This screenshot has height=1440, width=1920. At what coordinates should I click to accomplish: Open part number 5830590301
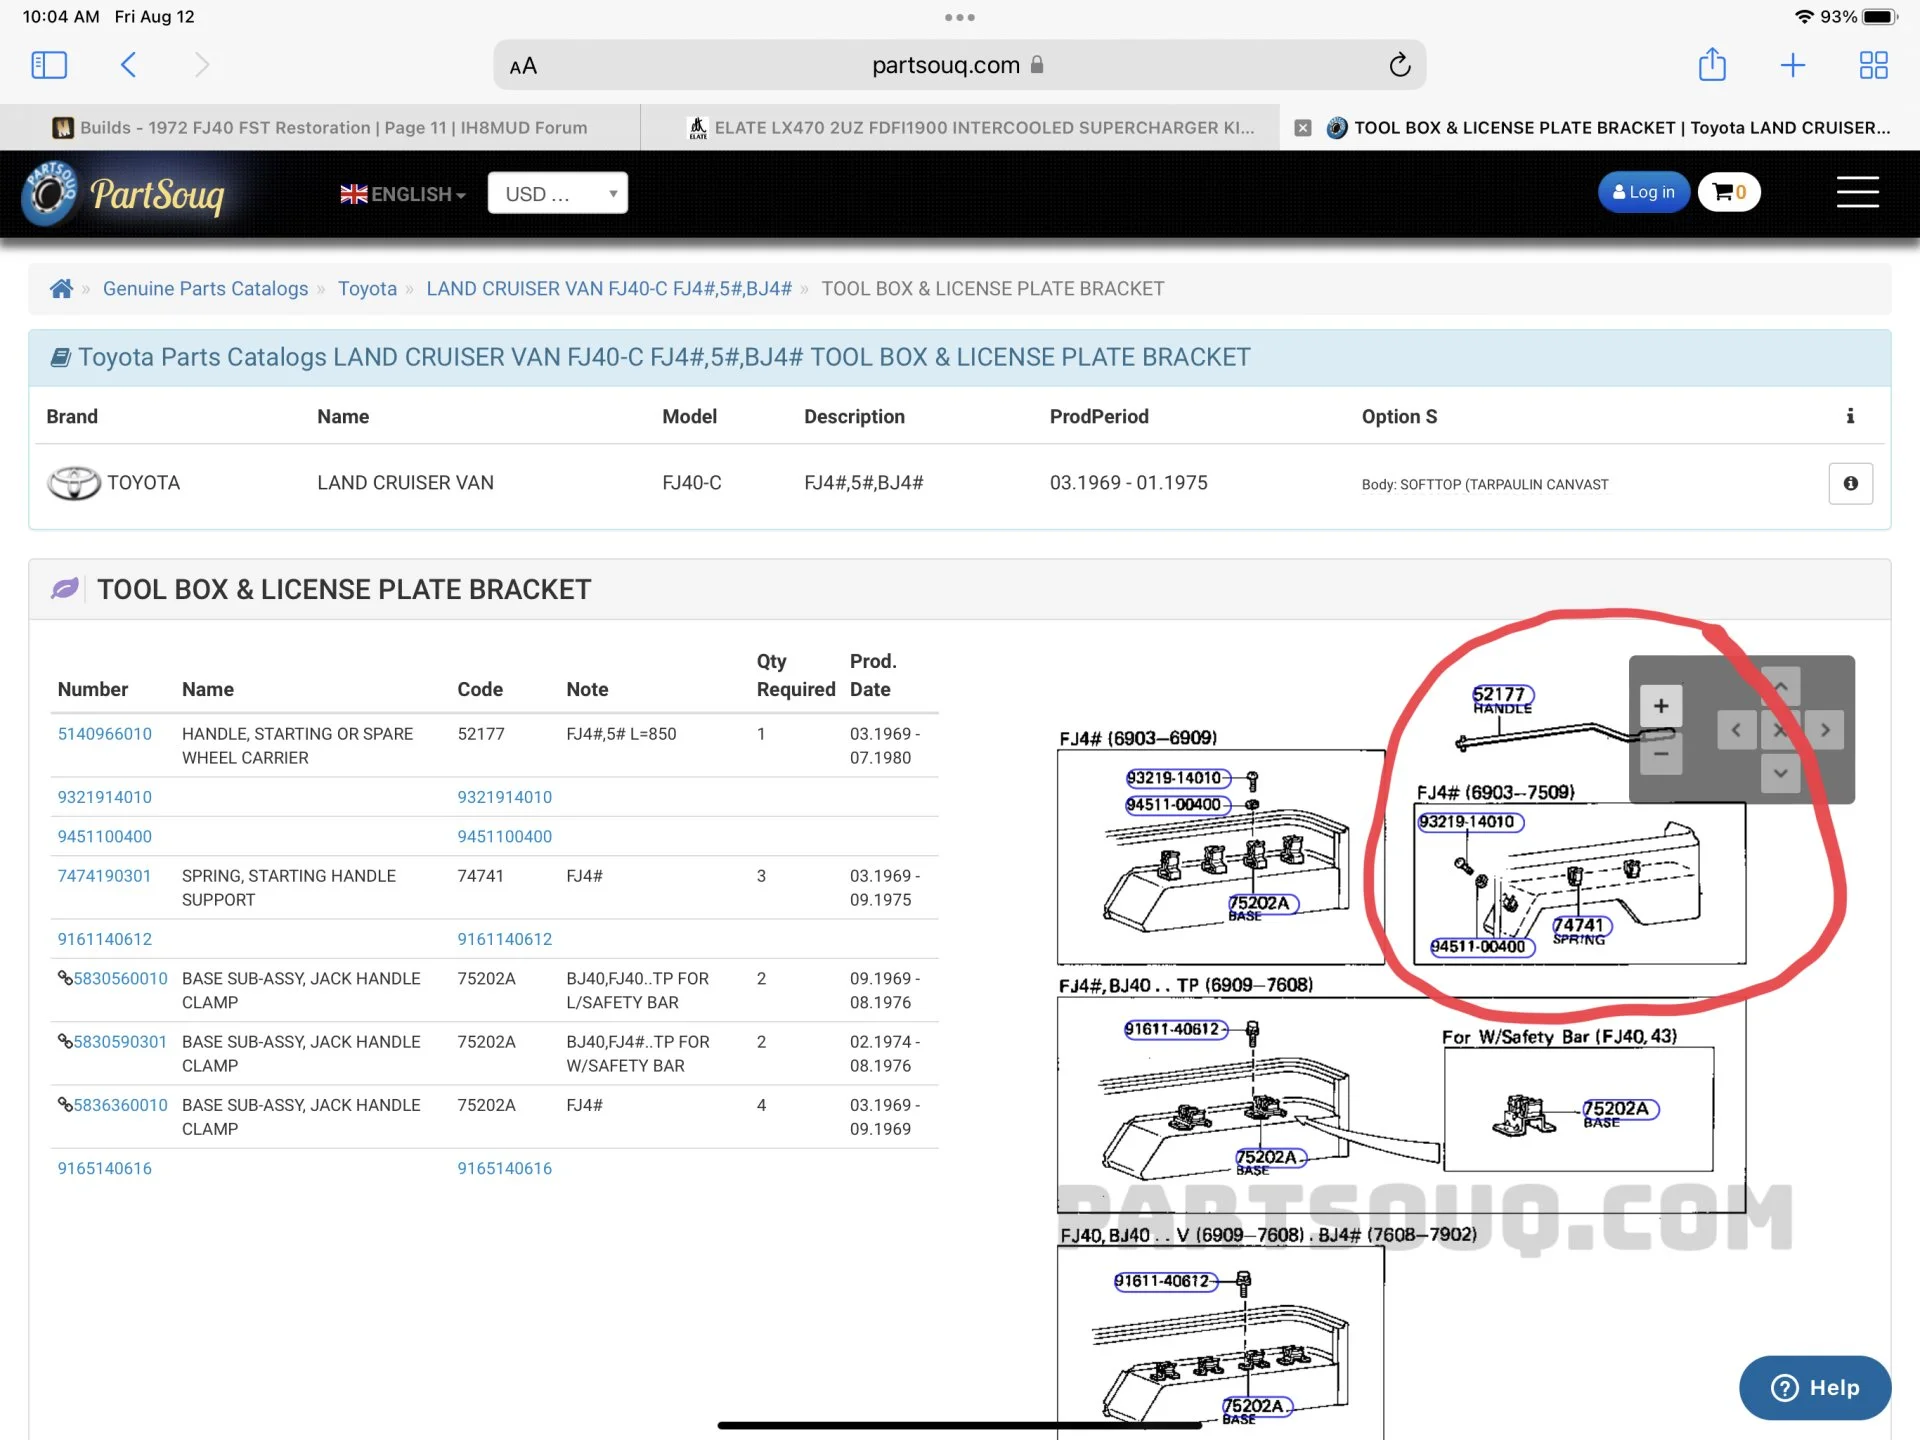click(120, 1042)
